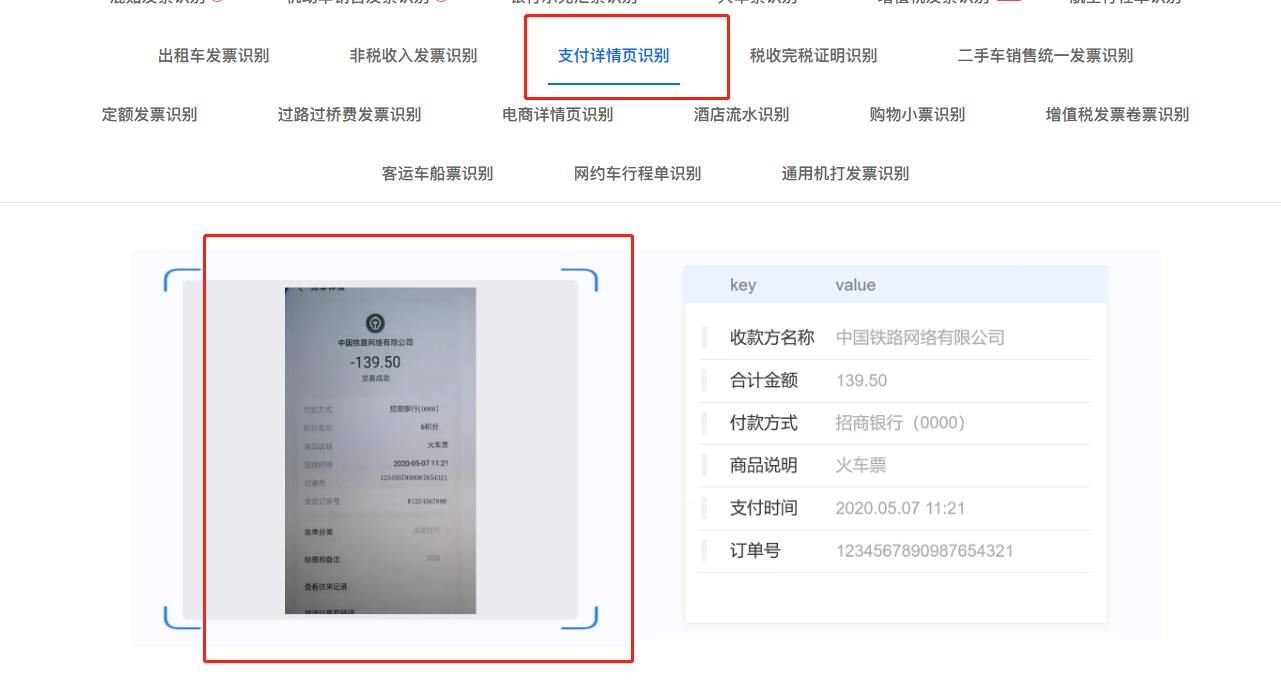1281x687 pixels.
Task: Click the 订单号 key cell
Action: [755, 551]
